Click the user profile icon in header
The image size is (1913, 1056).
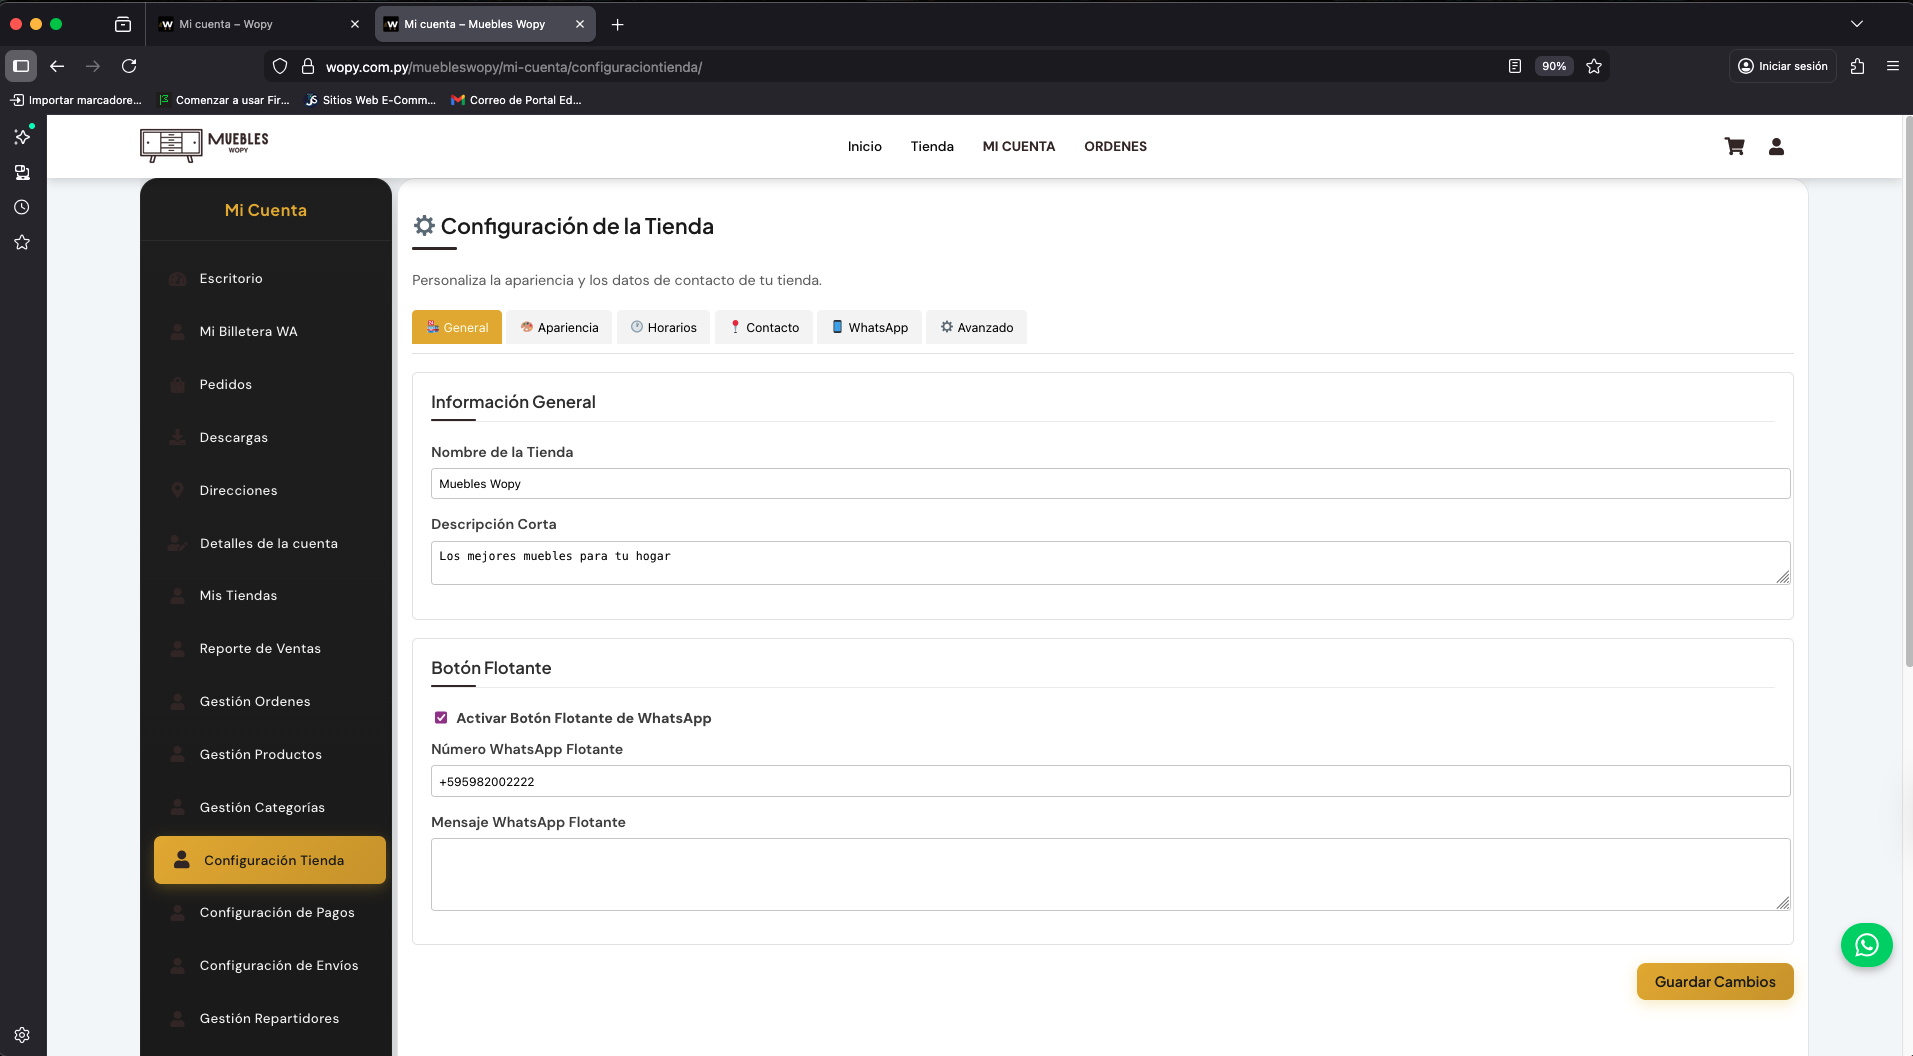1776,146
